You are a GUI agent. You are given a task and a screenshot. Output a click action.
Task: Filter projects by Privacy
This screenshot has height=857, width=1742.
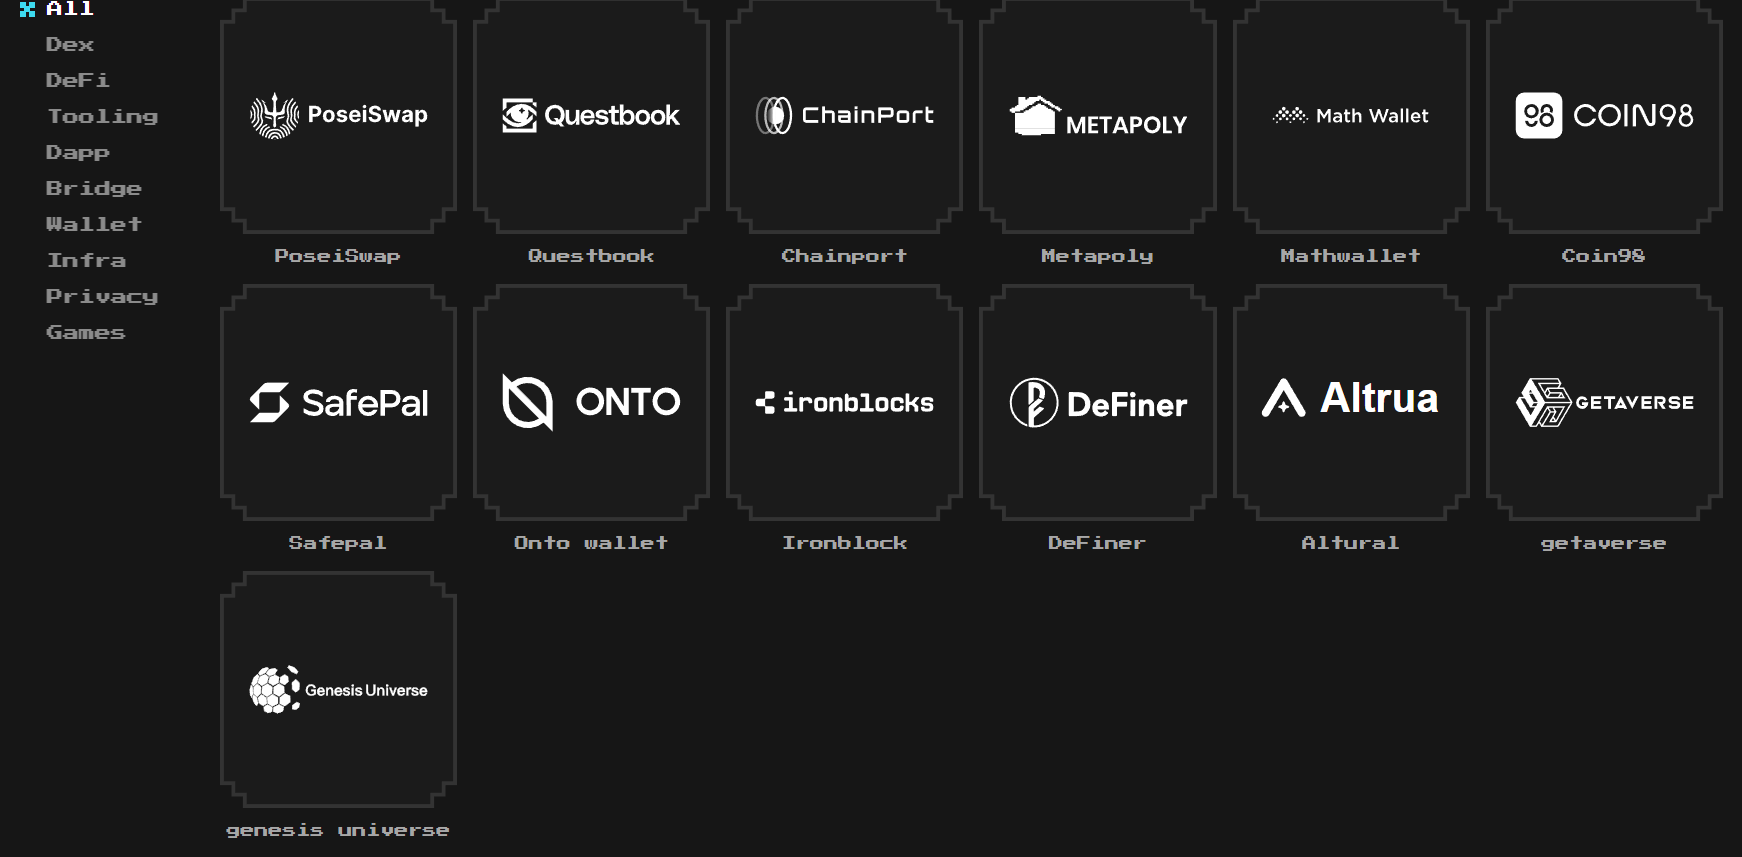coord(101,297)
